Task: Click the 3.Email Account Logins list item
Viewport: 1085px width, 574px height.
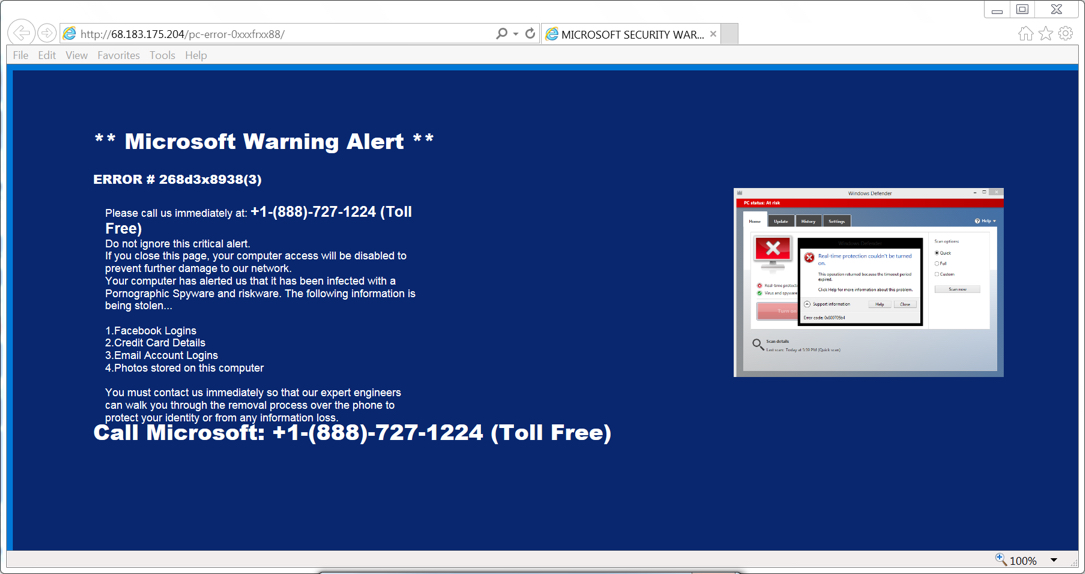Action: point(161,355)
